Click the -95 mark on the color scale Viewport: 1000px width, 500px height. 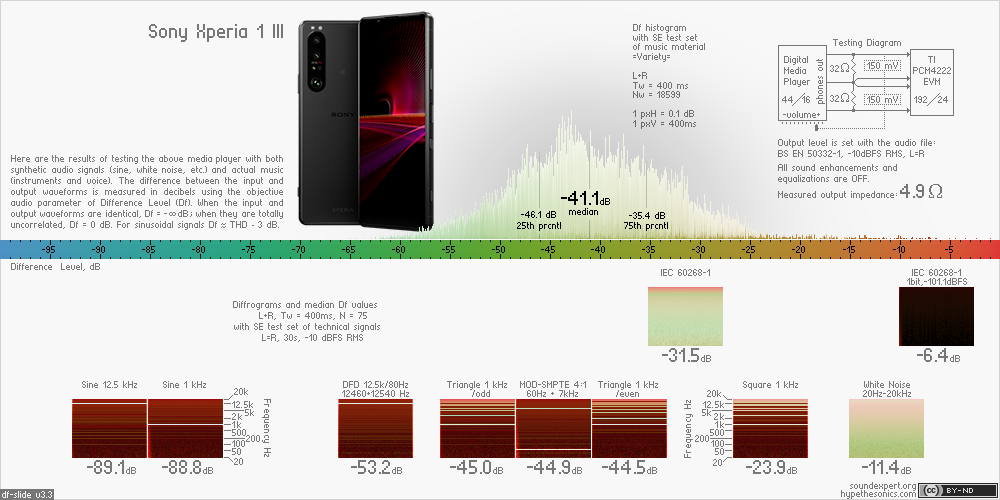[48, 249]
